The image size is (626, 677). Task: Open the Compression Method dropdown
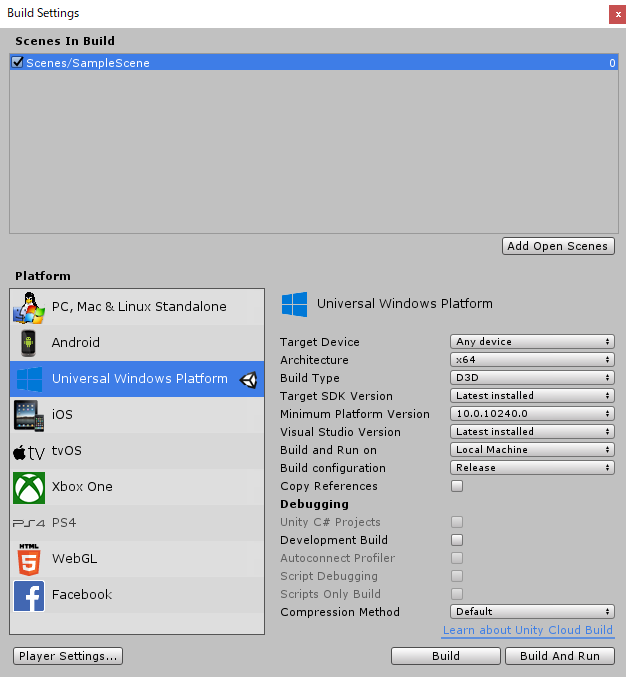(x=532, y=612)
